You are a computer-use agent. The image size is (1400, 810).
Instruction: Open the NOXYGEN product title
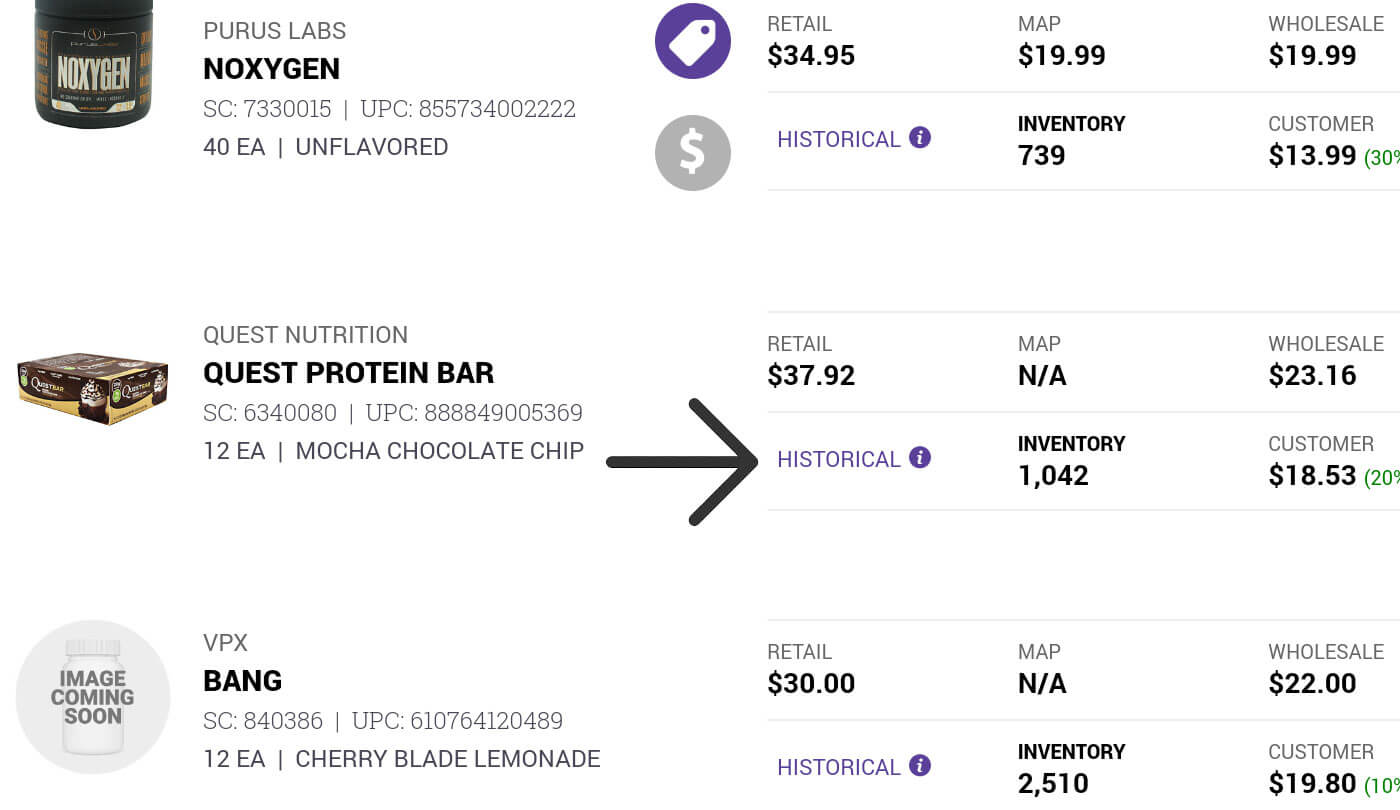point(271,69)
